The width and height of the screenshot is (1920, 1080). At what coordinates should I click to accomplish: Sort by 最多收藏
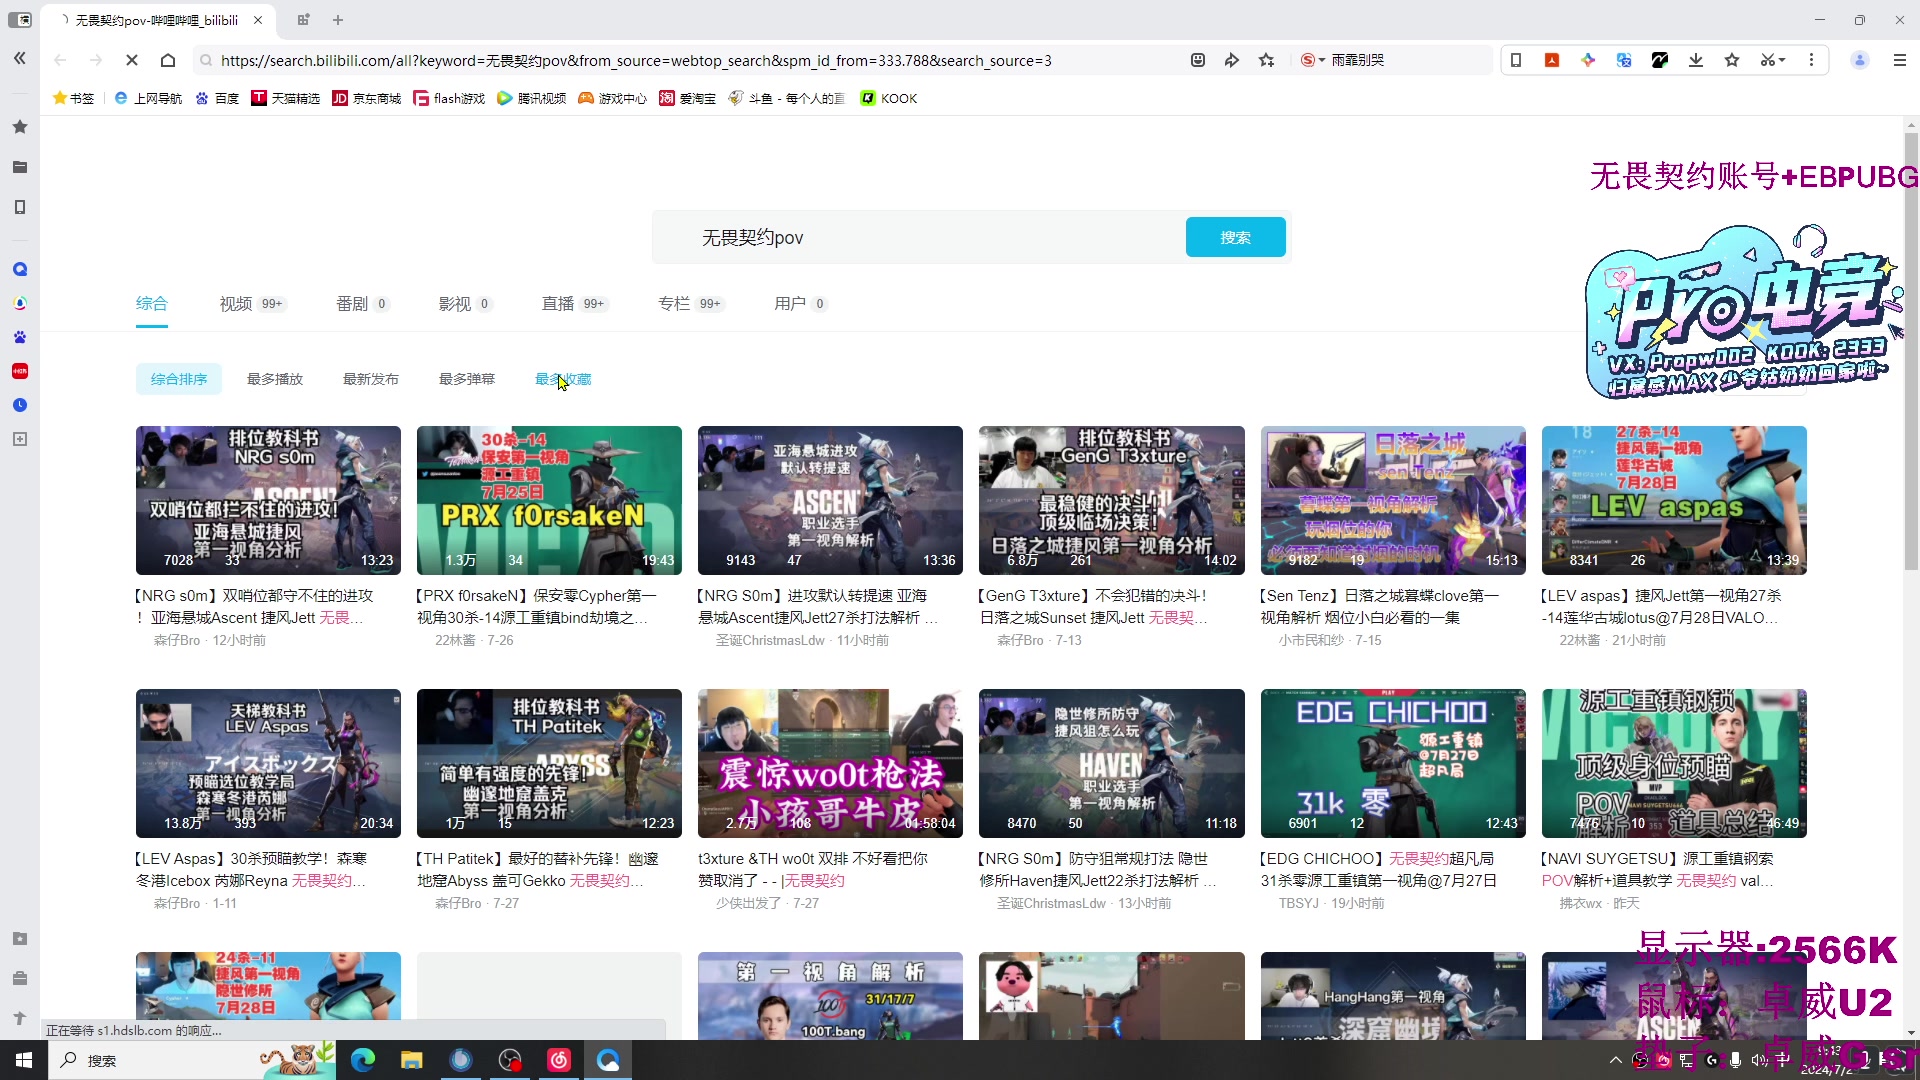click(563, 379)
